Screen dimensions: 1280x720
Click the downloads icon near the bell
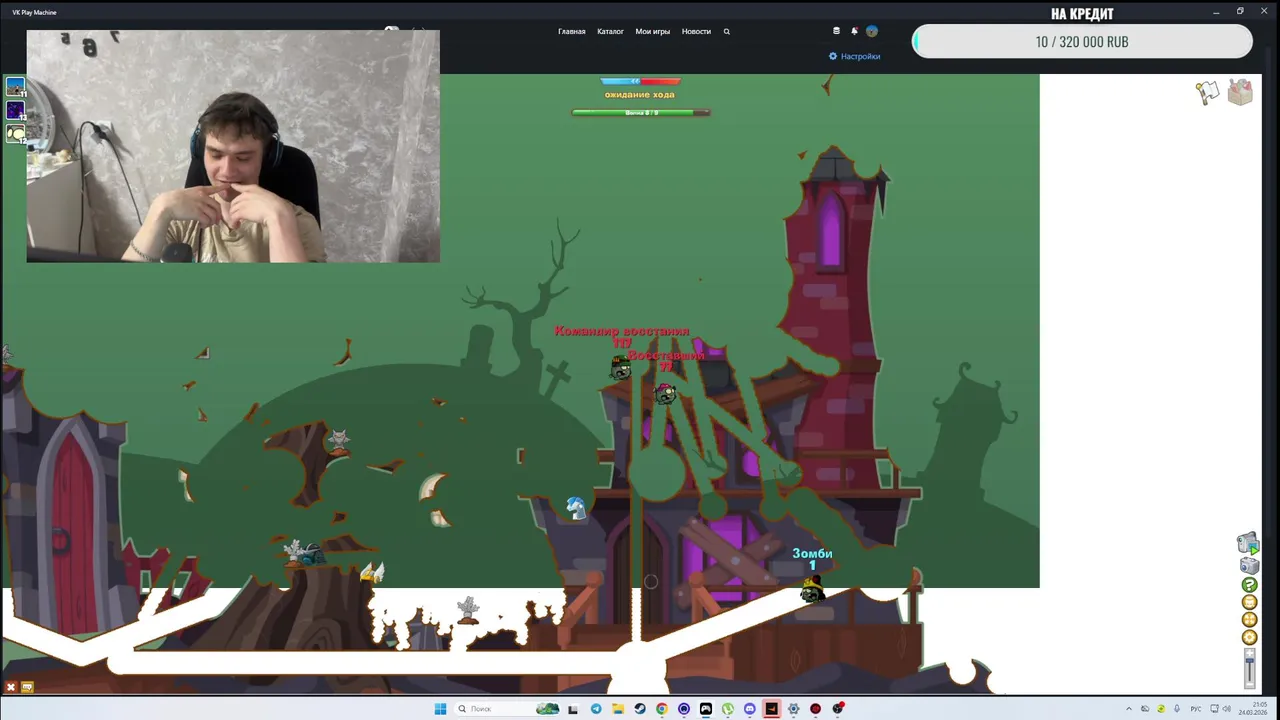pyautogui.click(x=836, y=31)
